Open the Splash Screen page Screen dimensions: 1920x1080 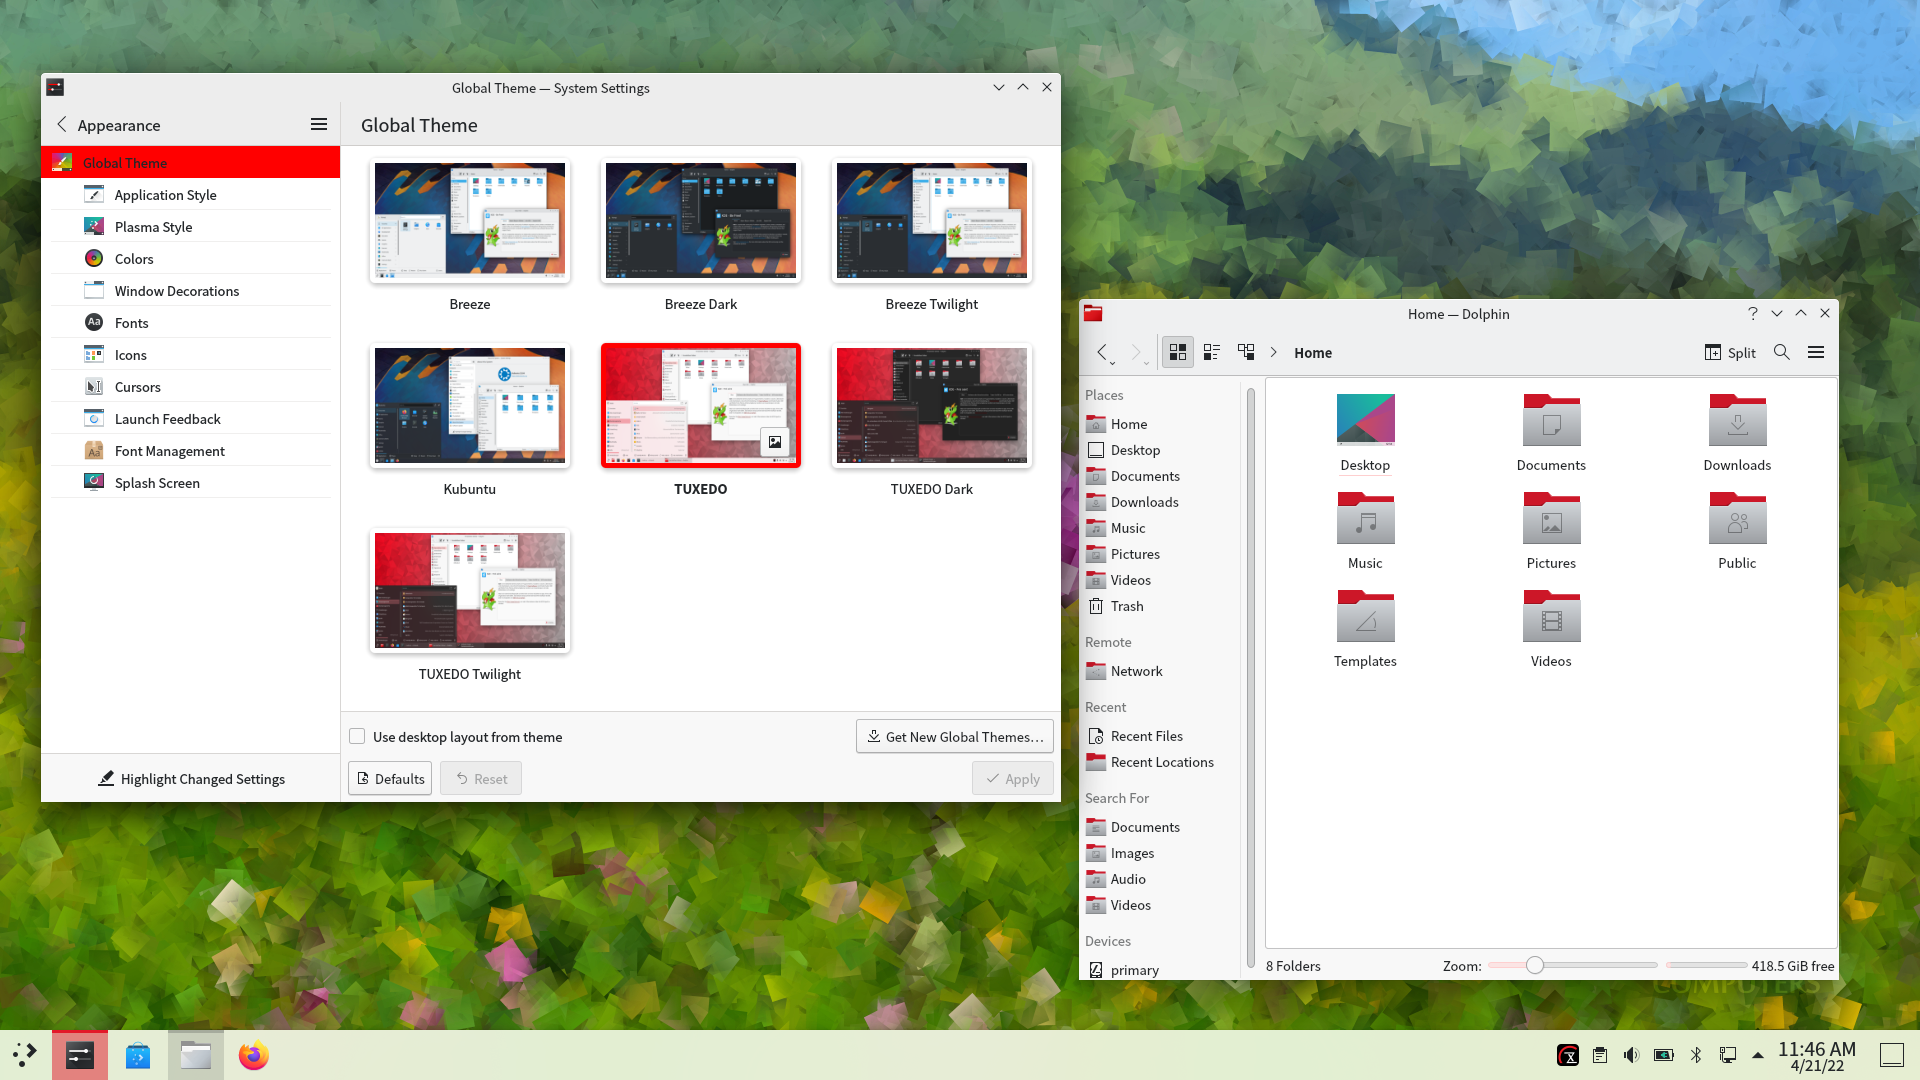(191, 483)
